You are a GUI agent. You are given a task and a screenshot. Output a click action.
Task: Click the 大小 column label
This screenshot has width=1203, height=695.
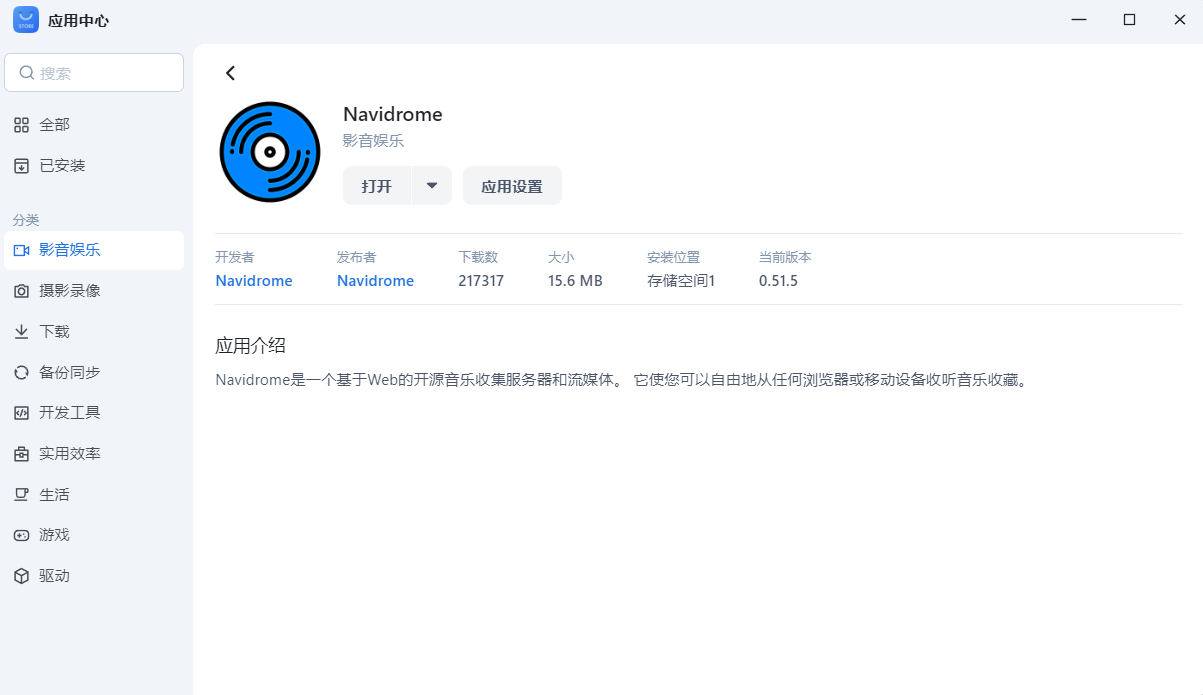pos(561,257)
